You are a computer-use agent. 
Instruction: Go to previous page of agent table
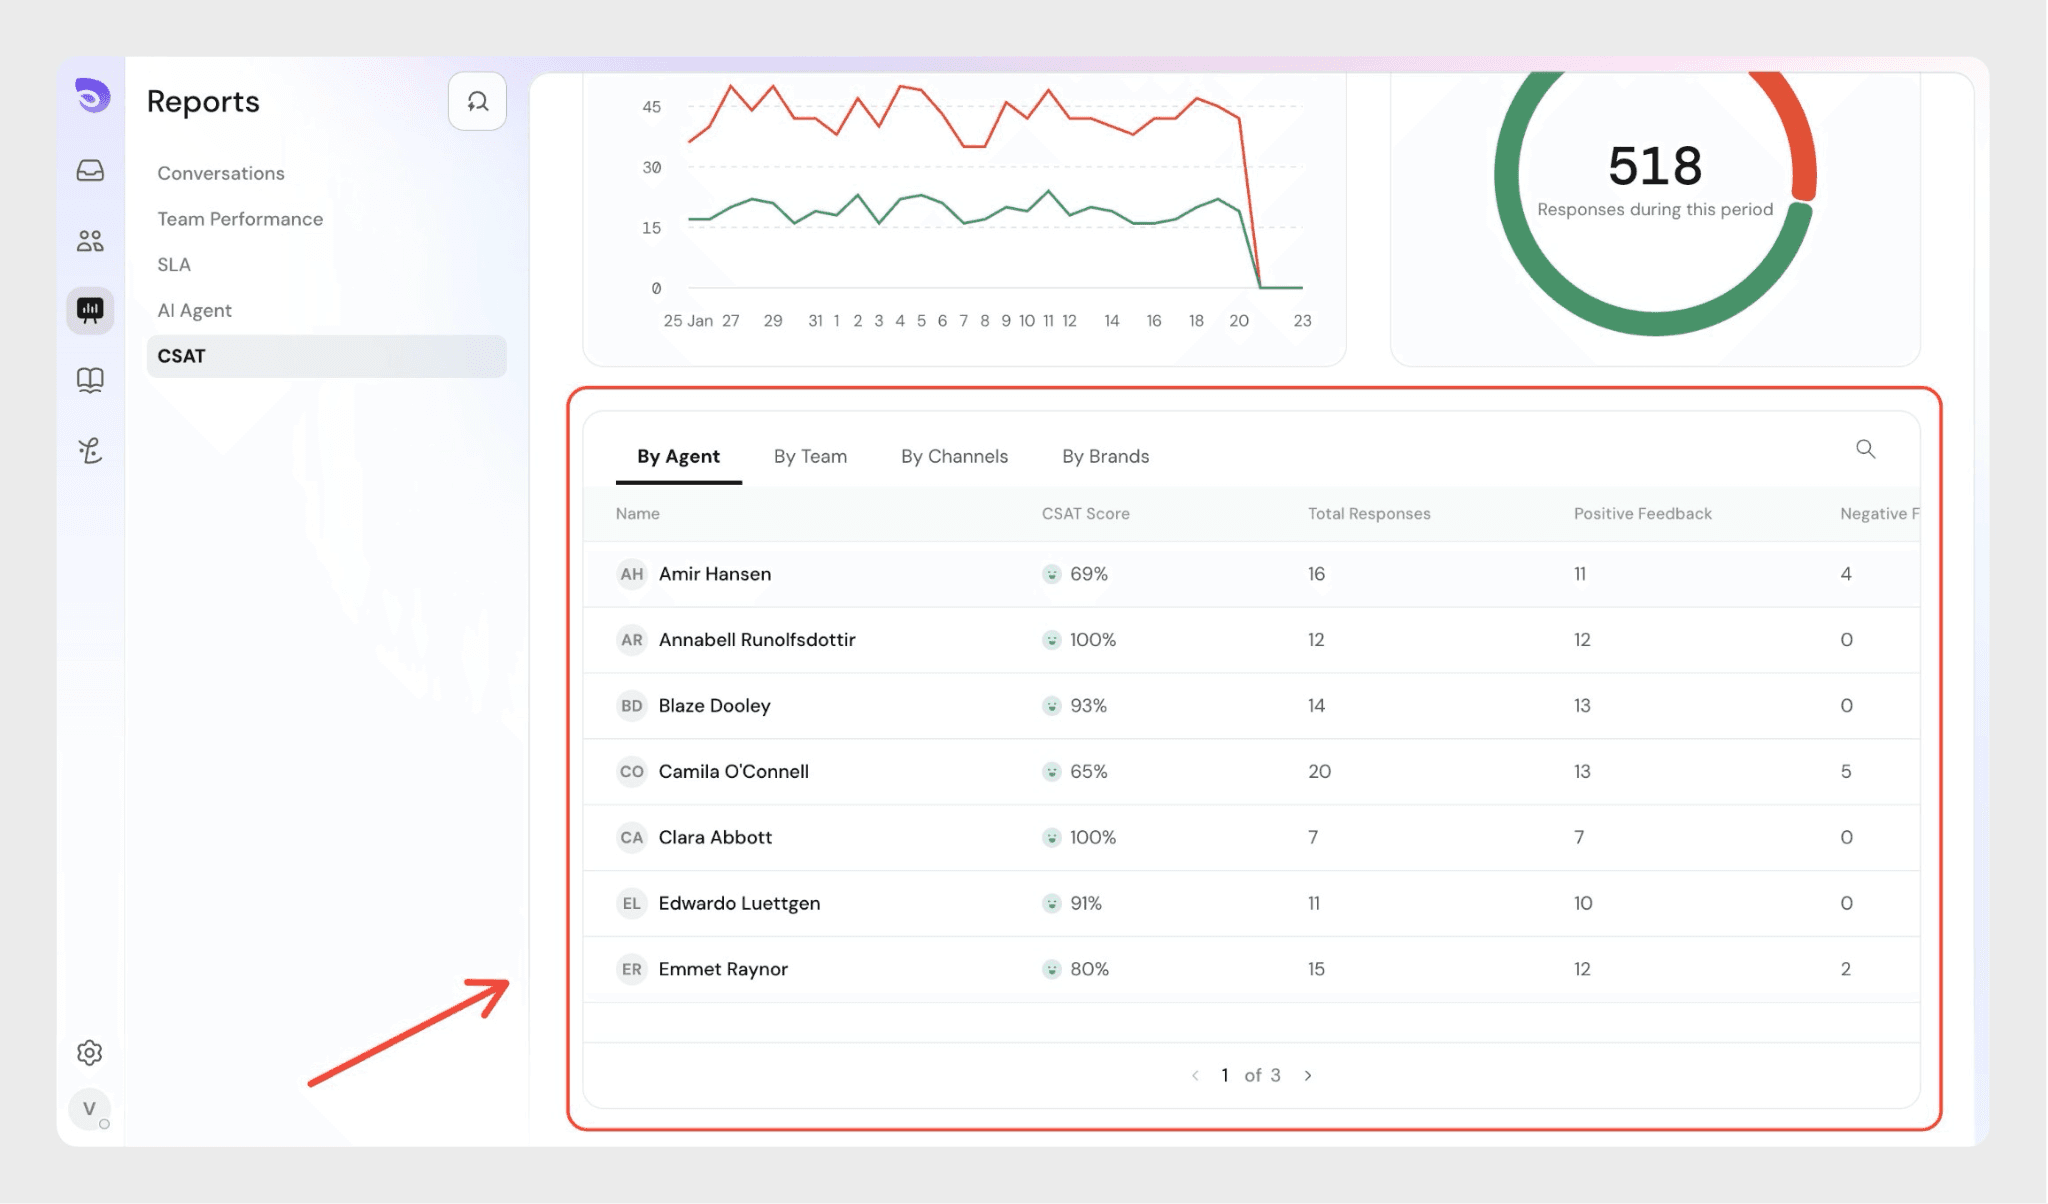coord(1195,1075)
